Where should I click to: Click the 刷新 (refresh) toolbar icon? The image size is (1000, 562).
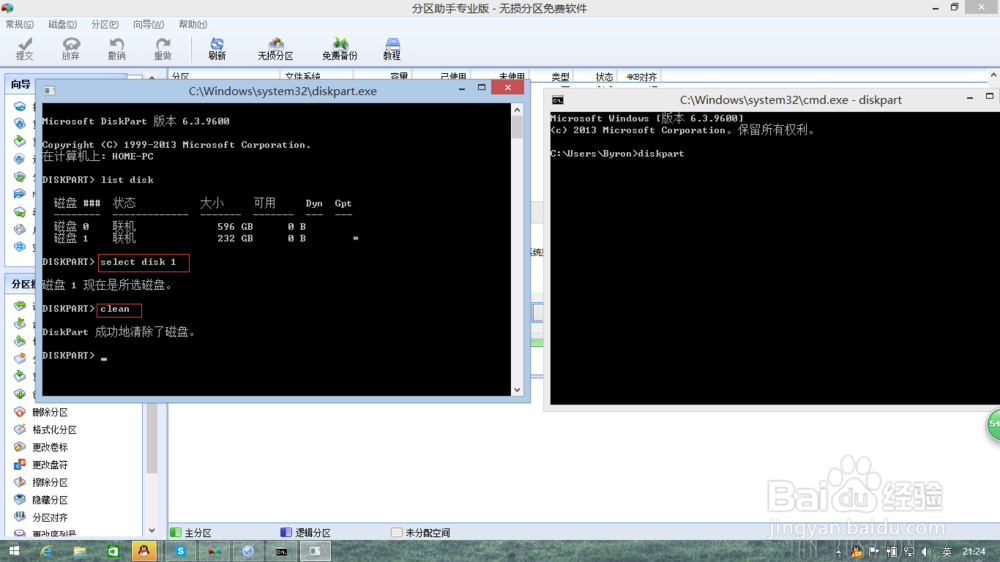(x=217, y=48)
